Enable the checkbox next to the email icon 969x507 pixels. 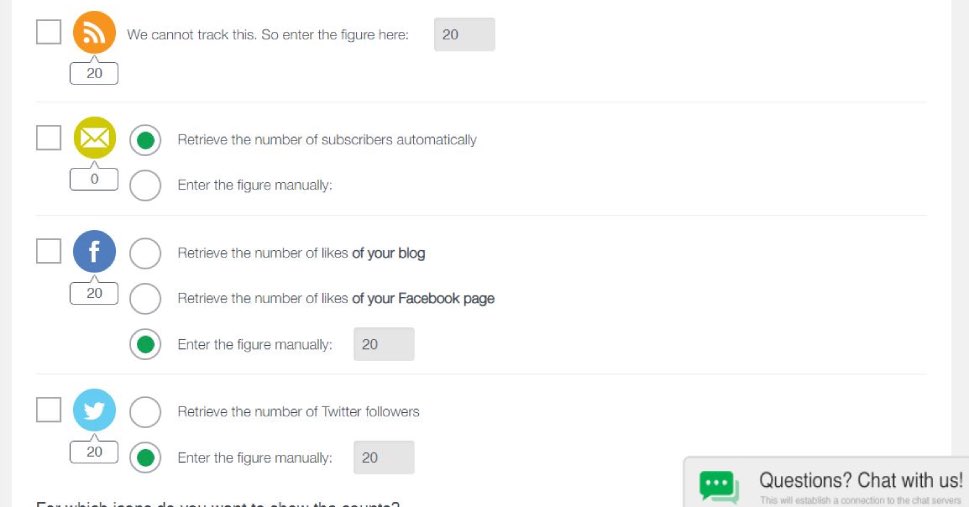(x=48, y=138)
